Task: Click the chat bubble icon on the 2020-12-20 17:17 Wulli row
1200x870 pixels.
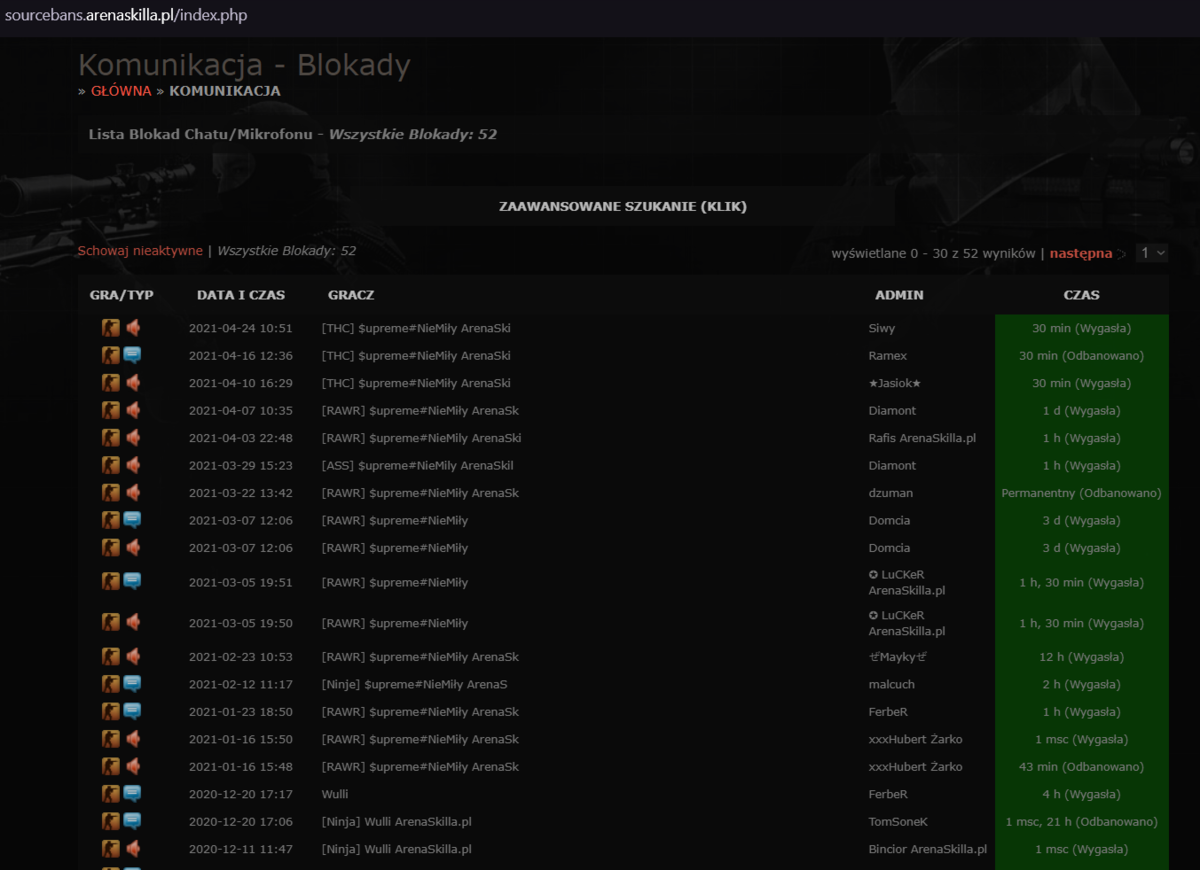Action: [132, 794]
